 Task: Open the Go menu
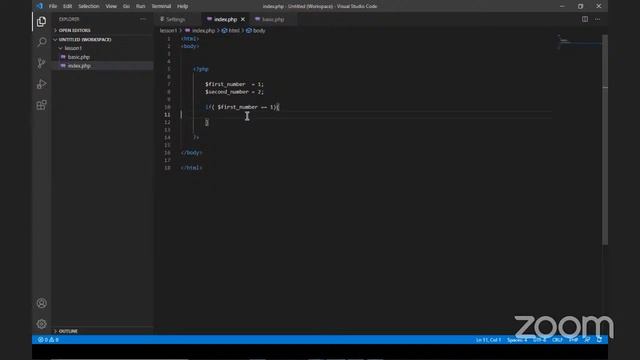126,6
